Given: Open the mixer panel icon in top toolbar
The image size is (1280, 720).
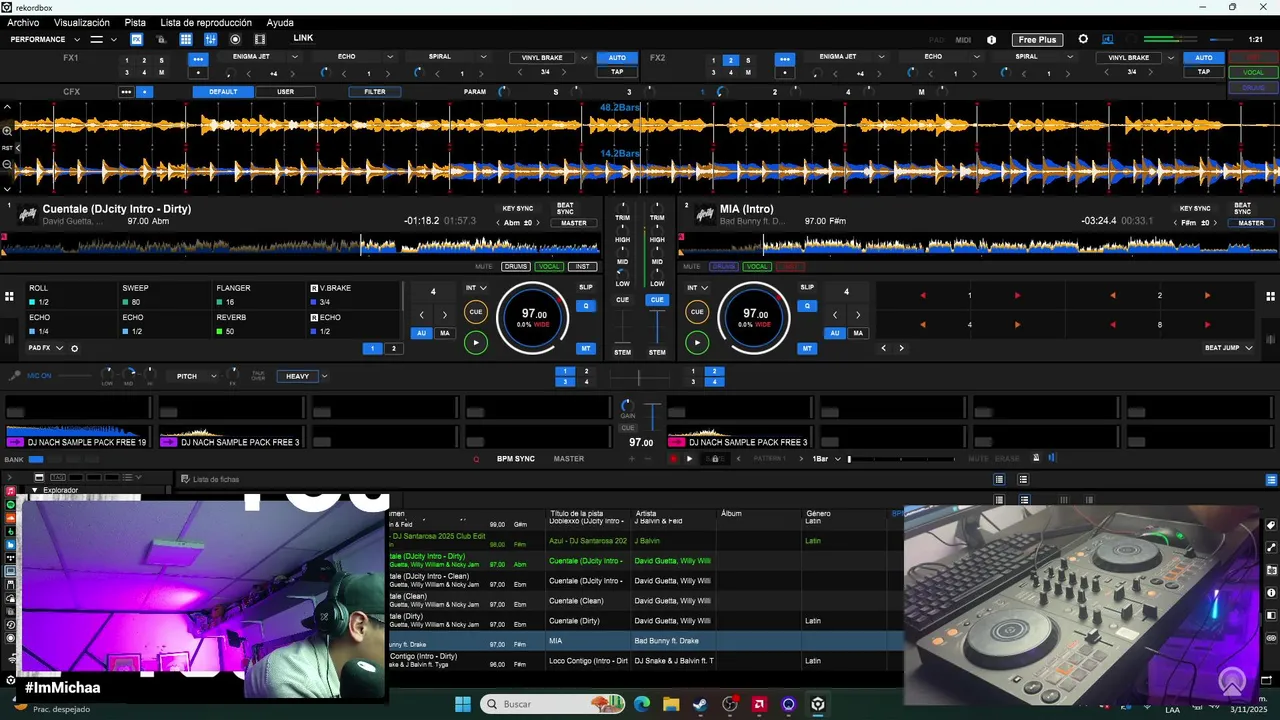Looking at the screenshot, I should [210, 39].
